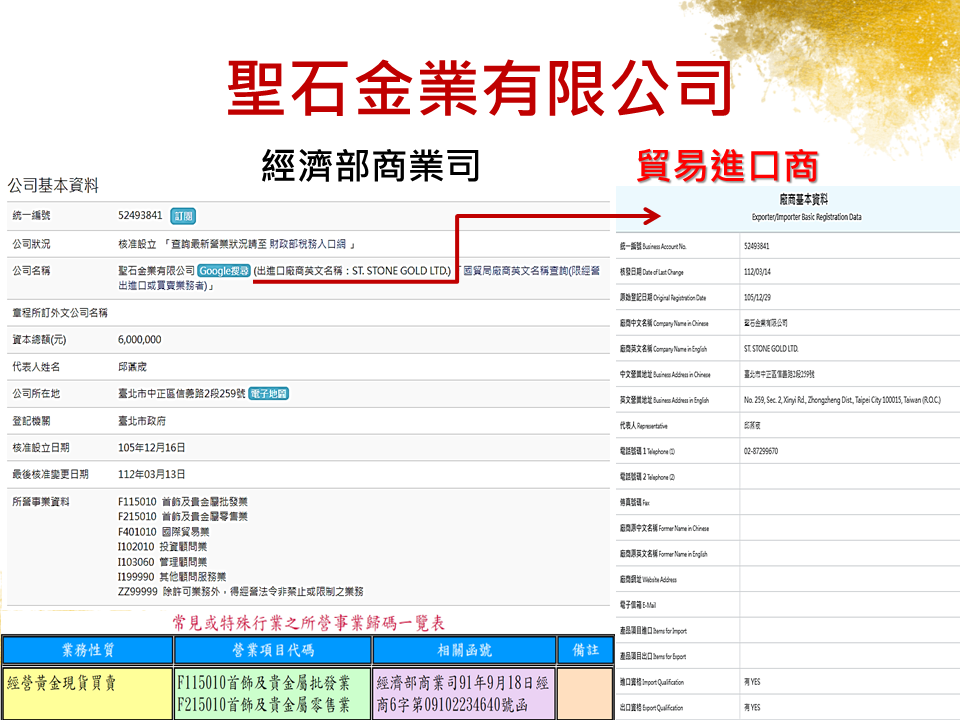
Task: Click the telephone number 02-87299670
Action: click(761, 451)
